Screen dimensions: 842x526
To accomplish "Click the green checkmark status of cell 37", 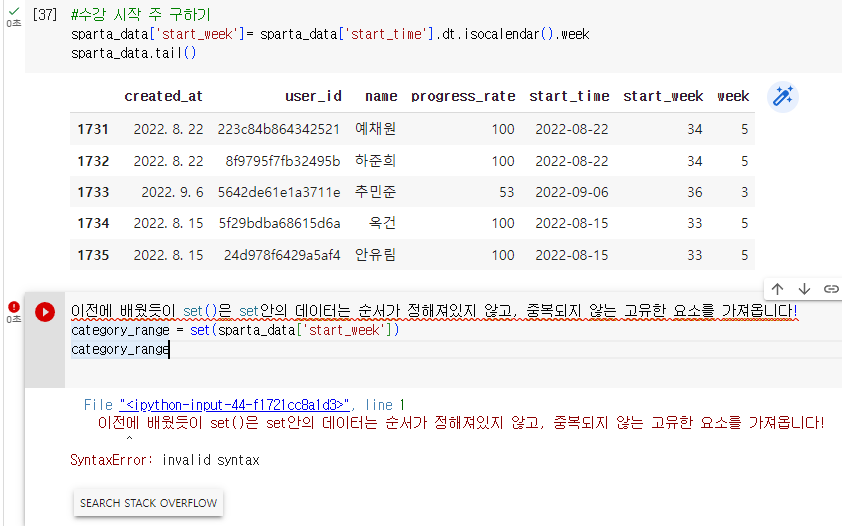I will 14,11.
